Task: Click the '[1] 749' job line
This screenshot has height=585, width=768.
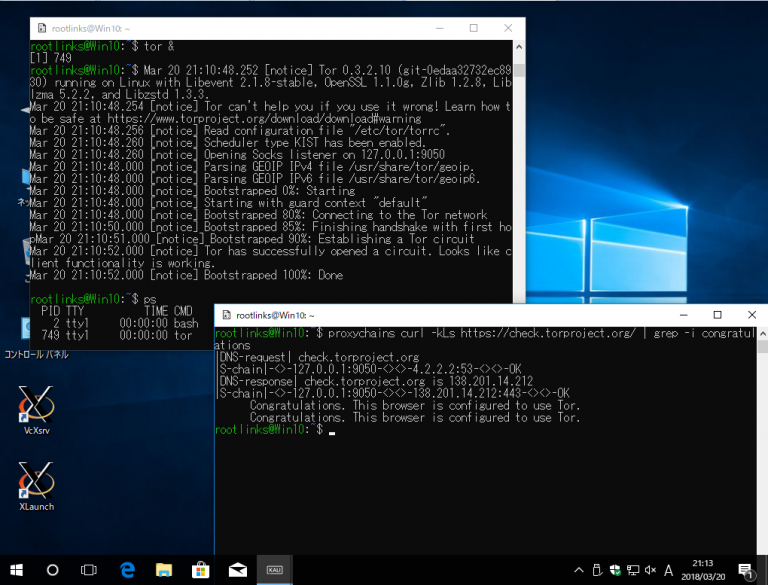Action: coord(50,58)
